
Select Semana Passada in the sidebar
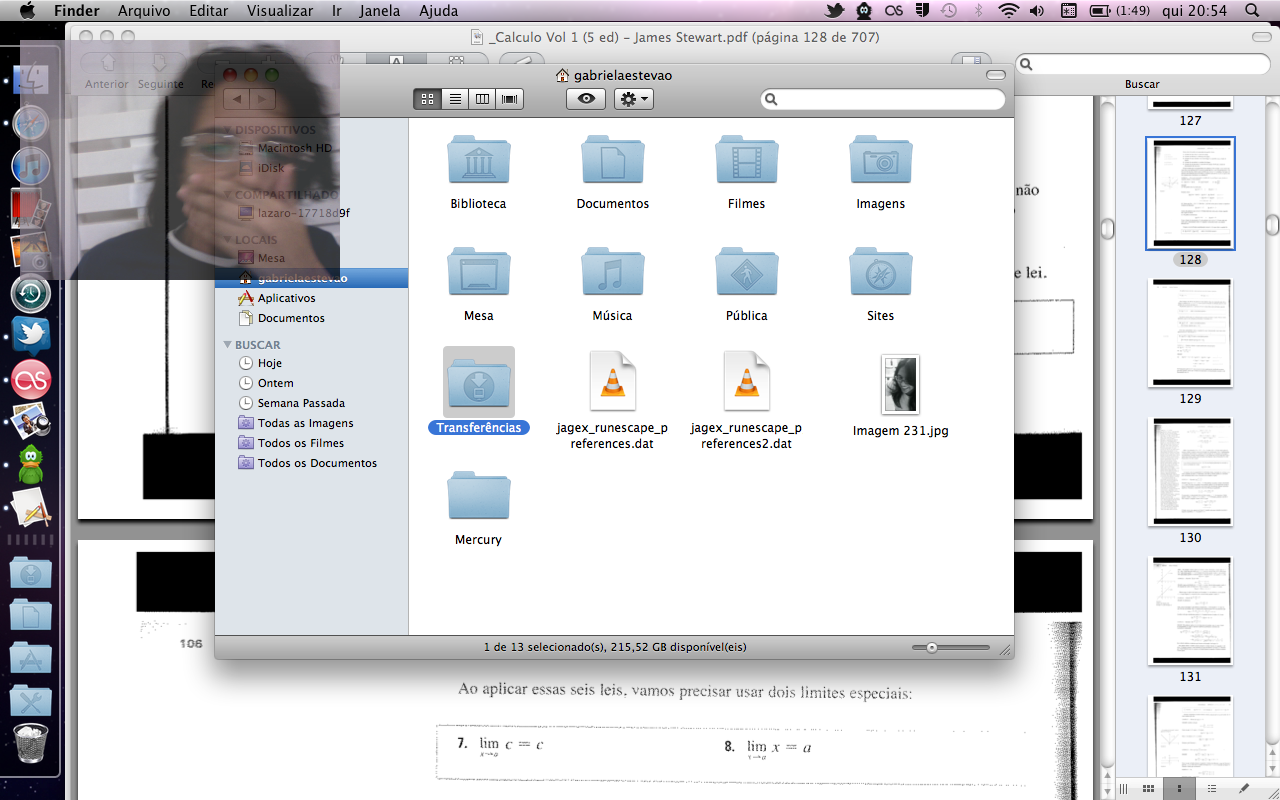point(311,403)
